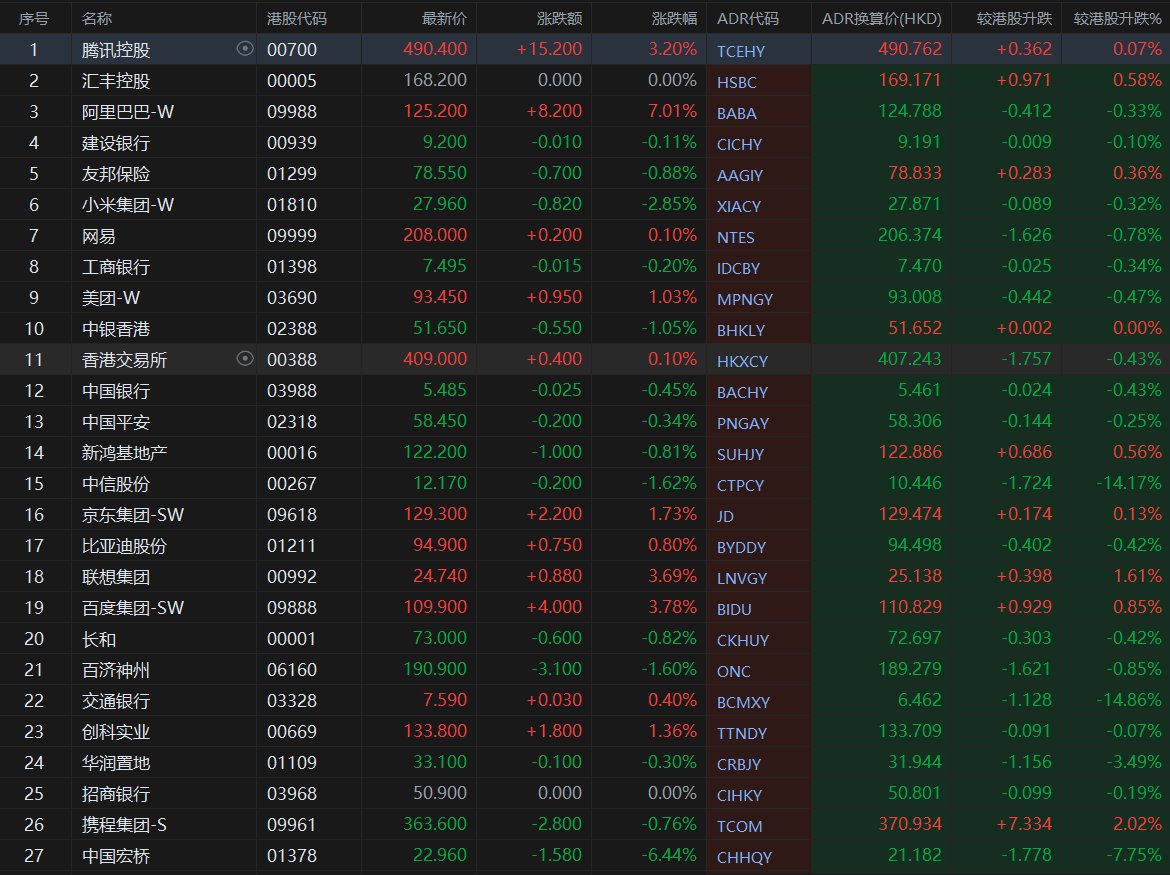
Task: Click ADR code JD
Action: 725,516
